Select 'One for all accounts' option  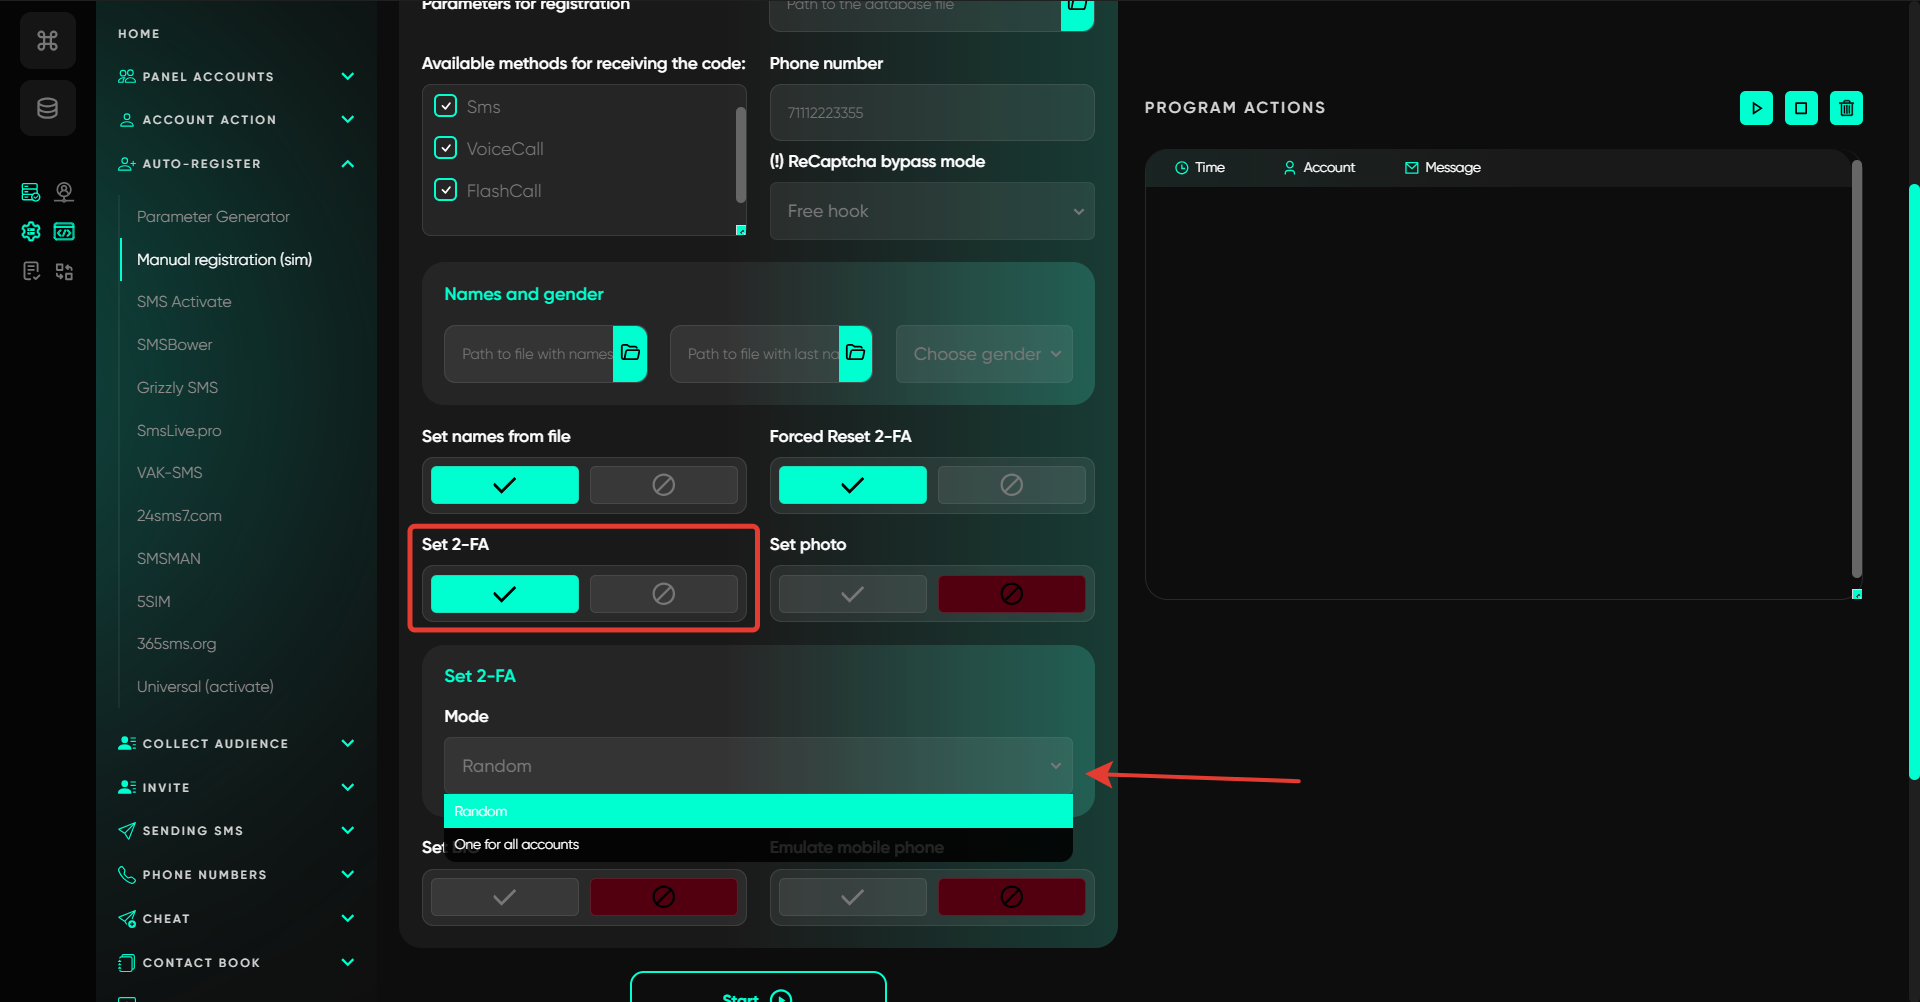(517, 845)
